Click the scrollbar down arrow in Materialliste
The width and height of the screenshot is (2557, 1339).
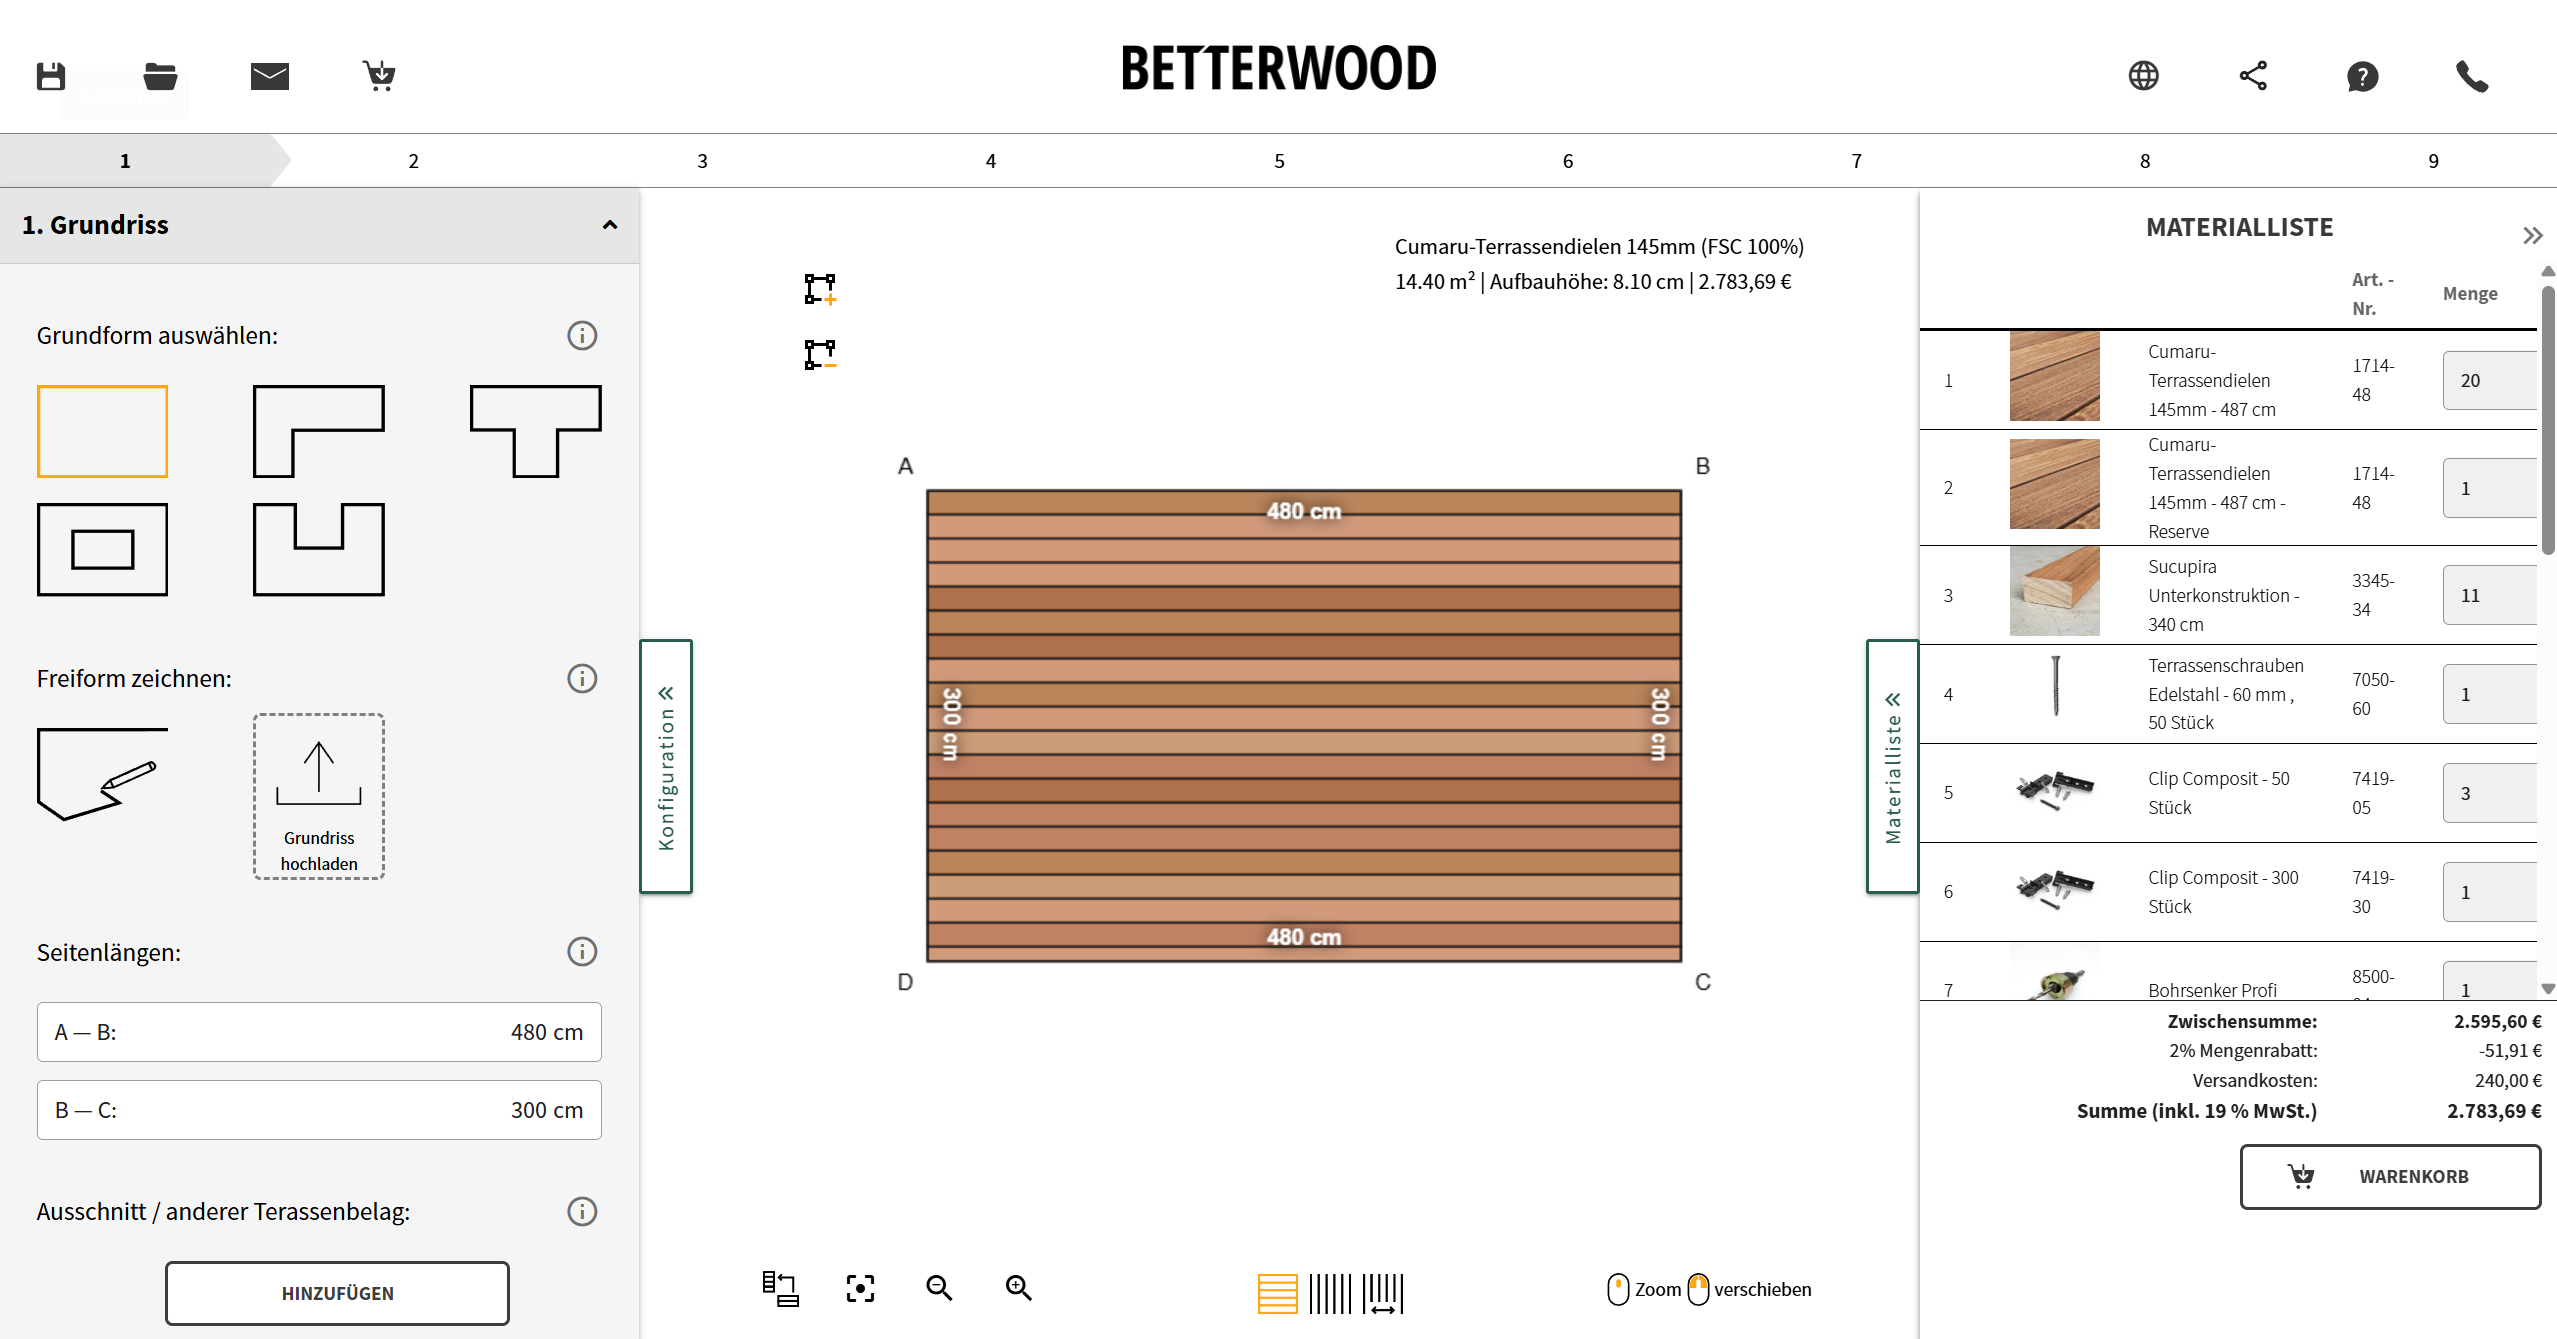[x=2548, y=988]
